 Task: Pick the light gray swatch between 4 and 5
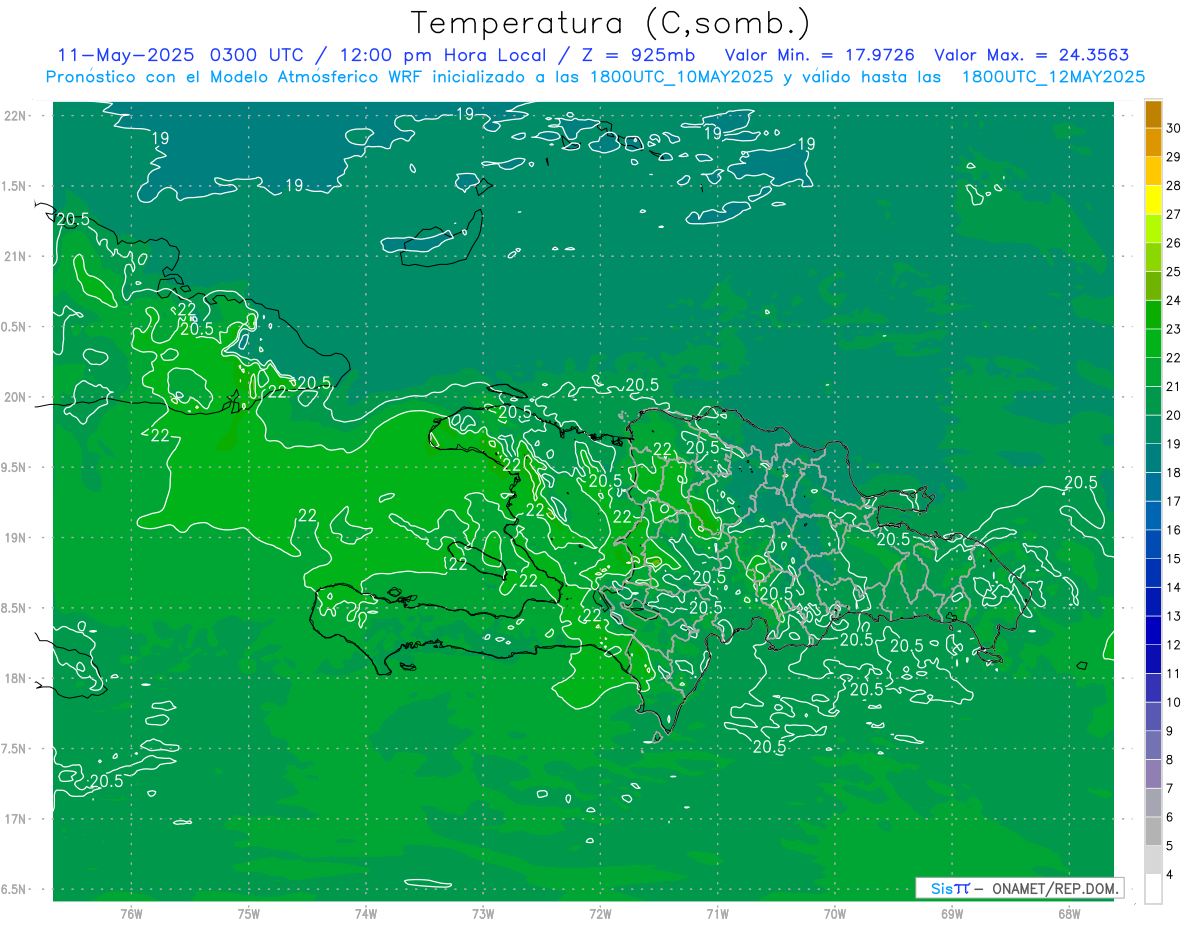1153,860
